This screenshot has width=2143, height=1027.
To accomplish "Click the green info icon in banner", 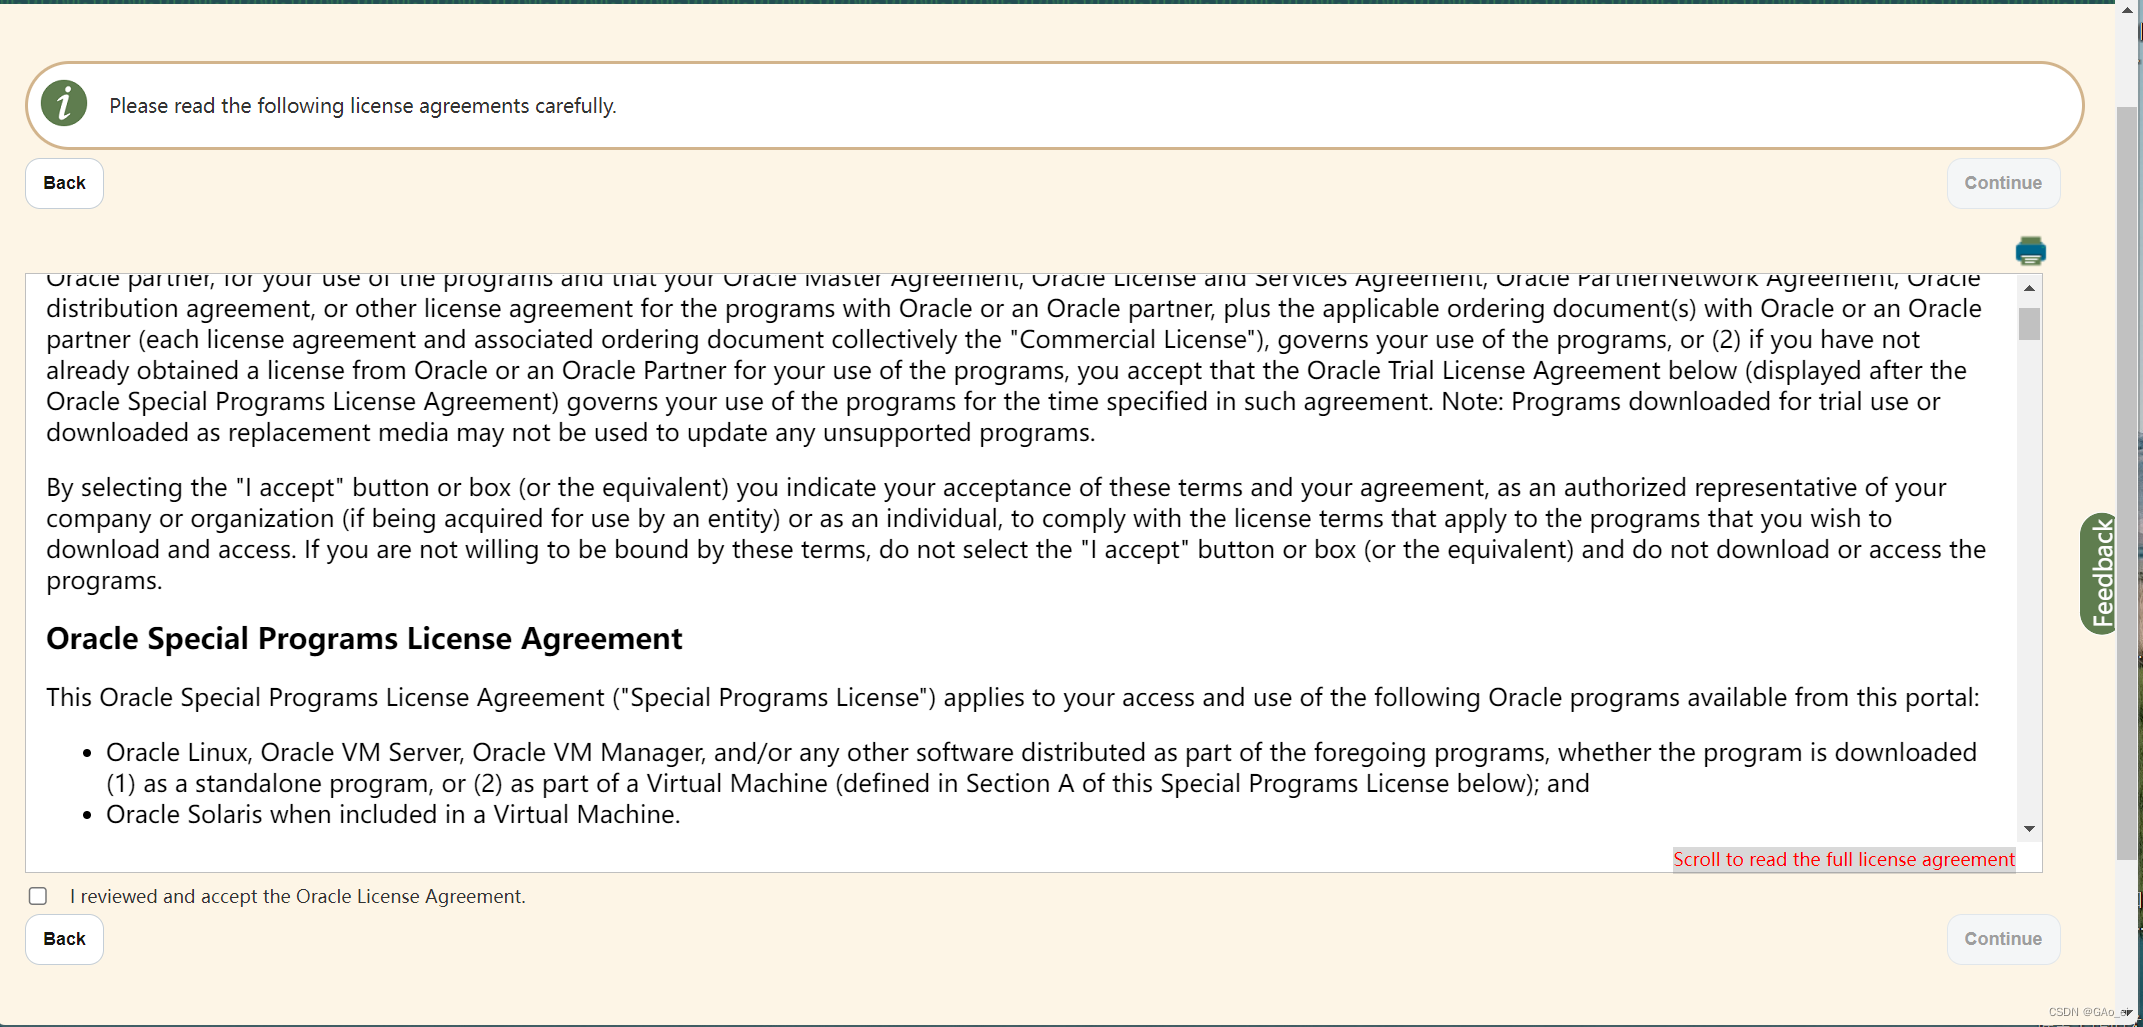I will [x=64, y=103].
